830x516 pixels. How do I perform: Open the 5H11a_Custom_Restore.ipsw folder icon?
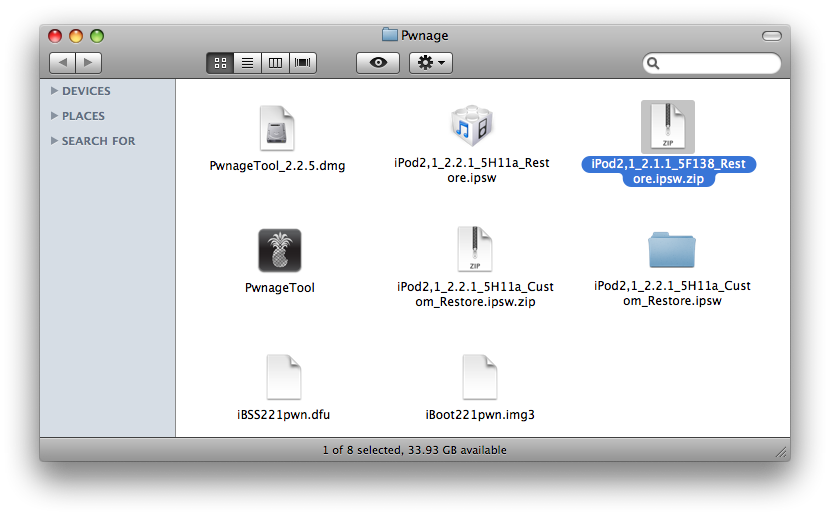pos(671,250)
